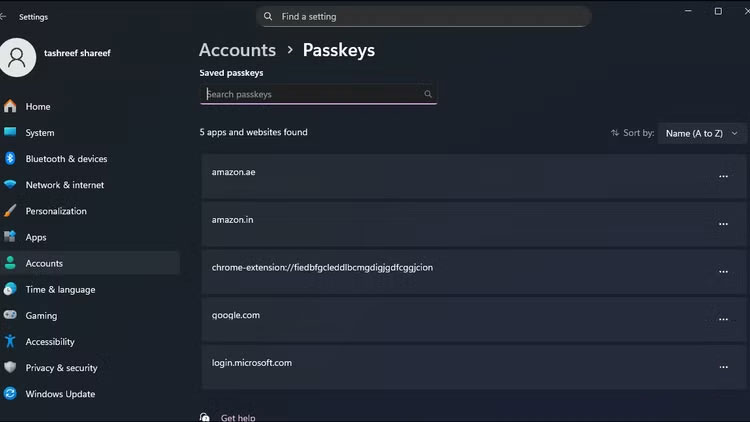The height and width of the screenshot is (422, 750).
Task: Expand options menu for login.microsoft.com passkey
Action: [723, 367]
